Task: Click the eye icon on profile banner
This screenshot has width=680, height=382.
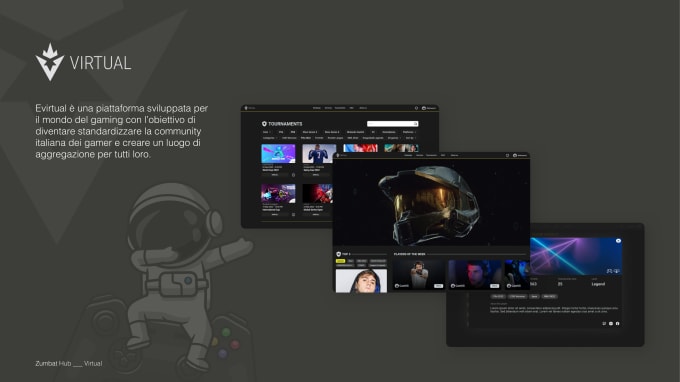Action: [618, 241]
